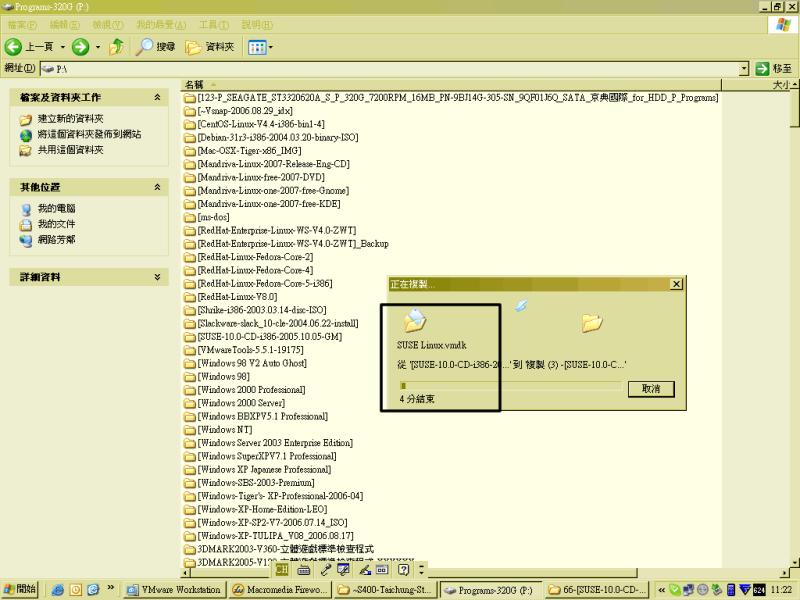Viewport: 800px width, 600px height.
Task: Click 共用這個資料夾 link
Action: tap(70, 150)
